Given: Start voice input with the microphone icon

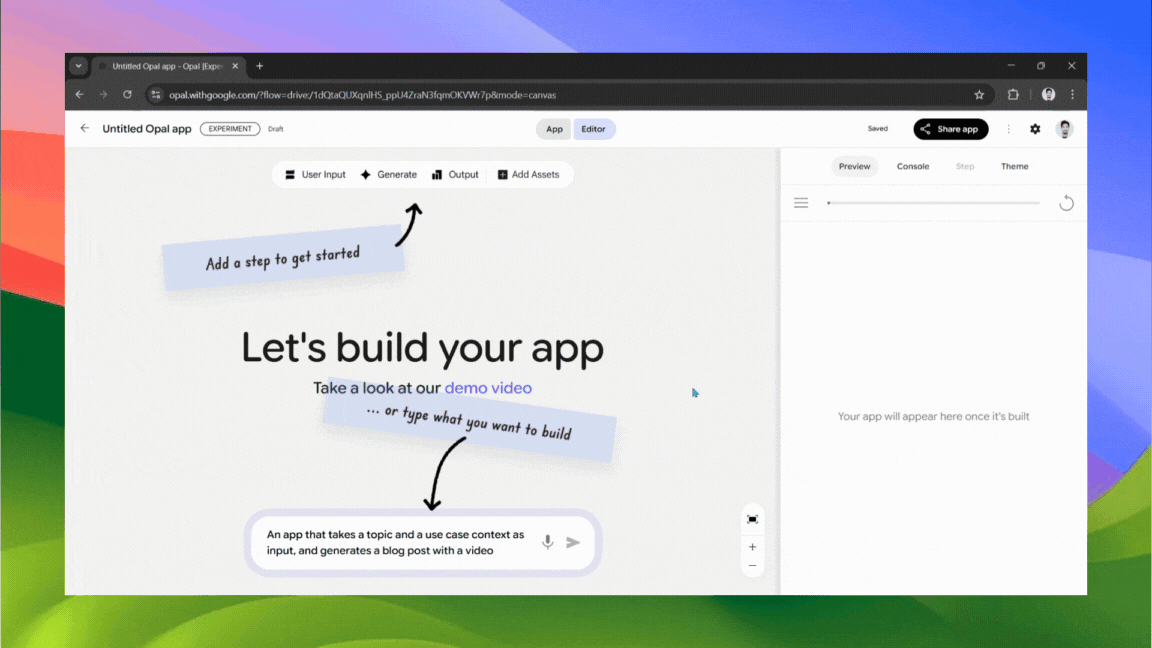Looking at the screenshot, I should click(x=547, y=541).
